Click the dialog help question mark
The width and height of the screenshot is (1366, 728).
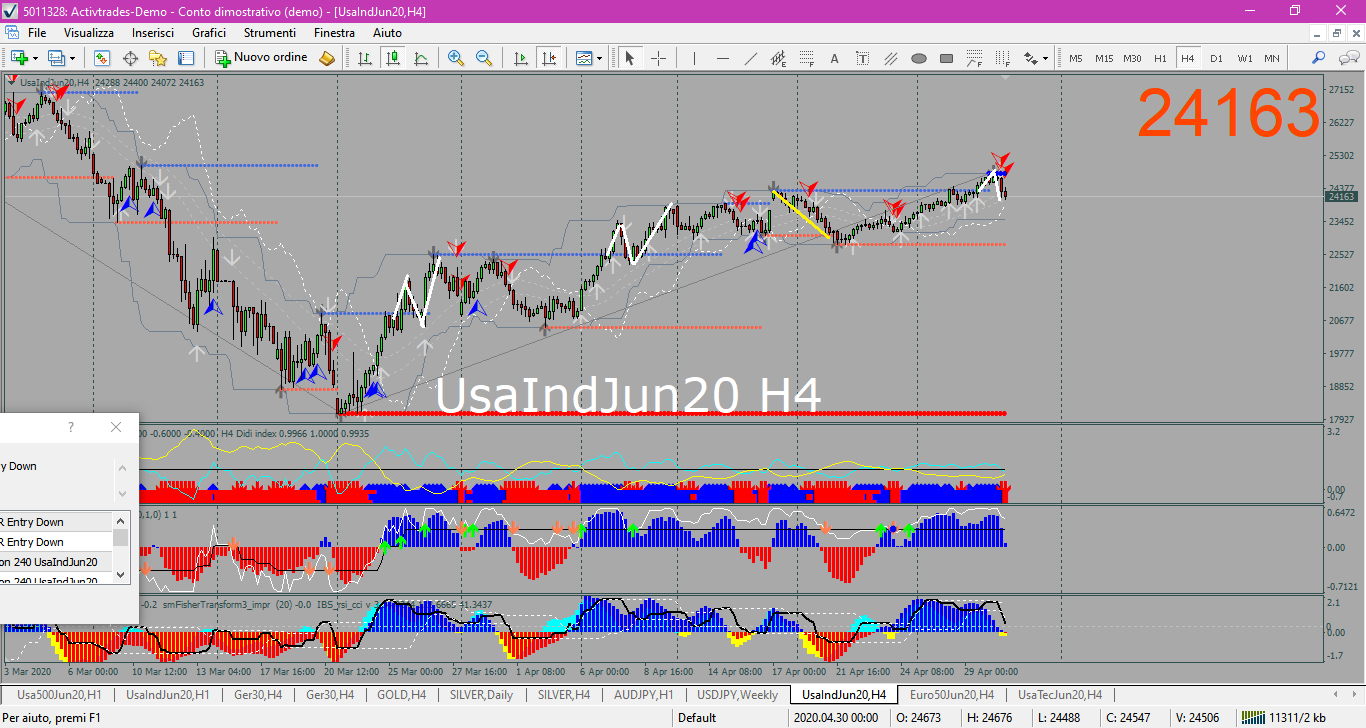click(x=70, y=427)
